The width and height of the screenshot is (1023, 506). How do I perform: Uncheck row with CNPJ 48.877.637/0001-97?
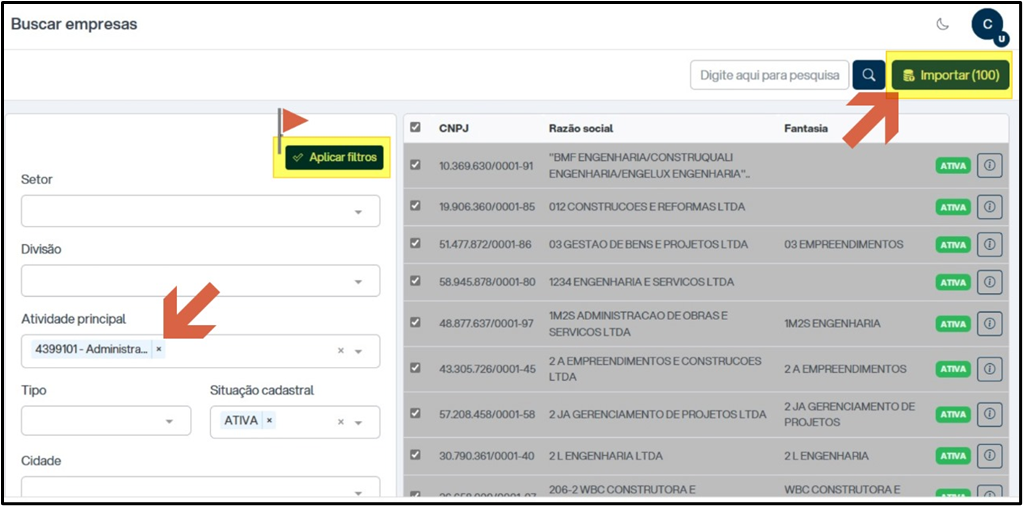(415, 322)
